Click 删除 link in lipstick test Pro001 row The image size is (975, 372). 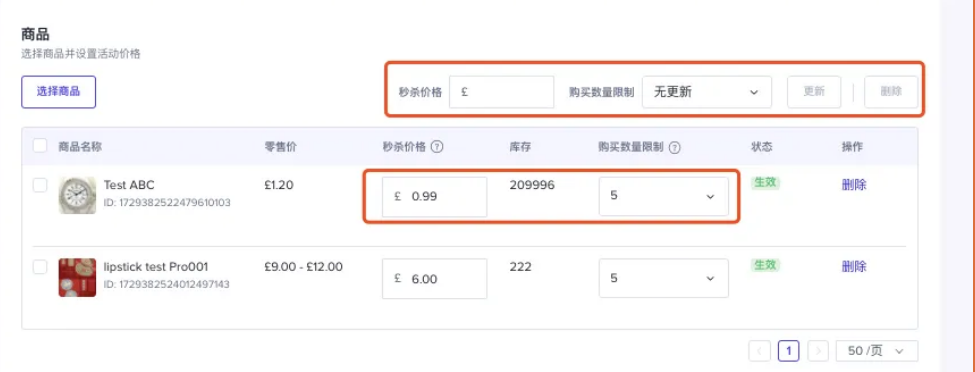(854, 267)
